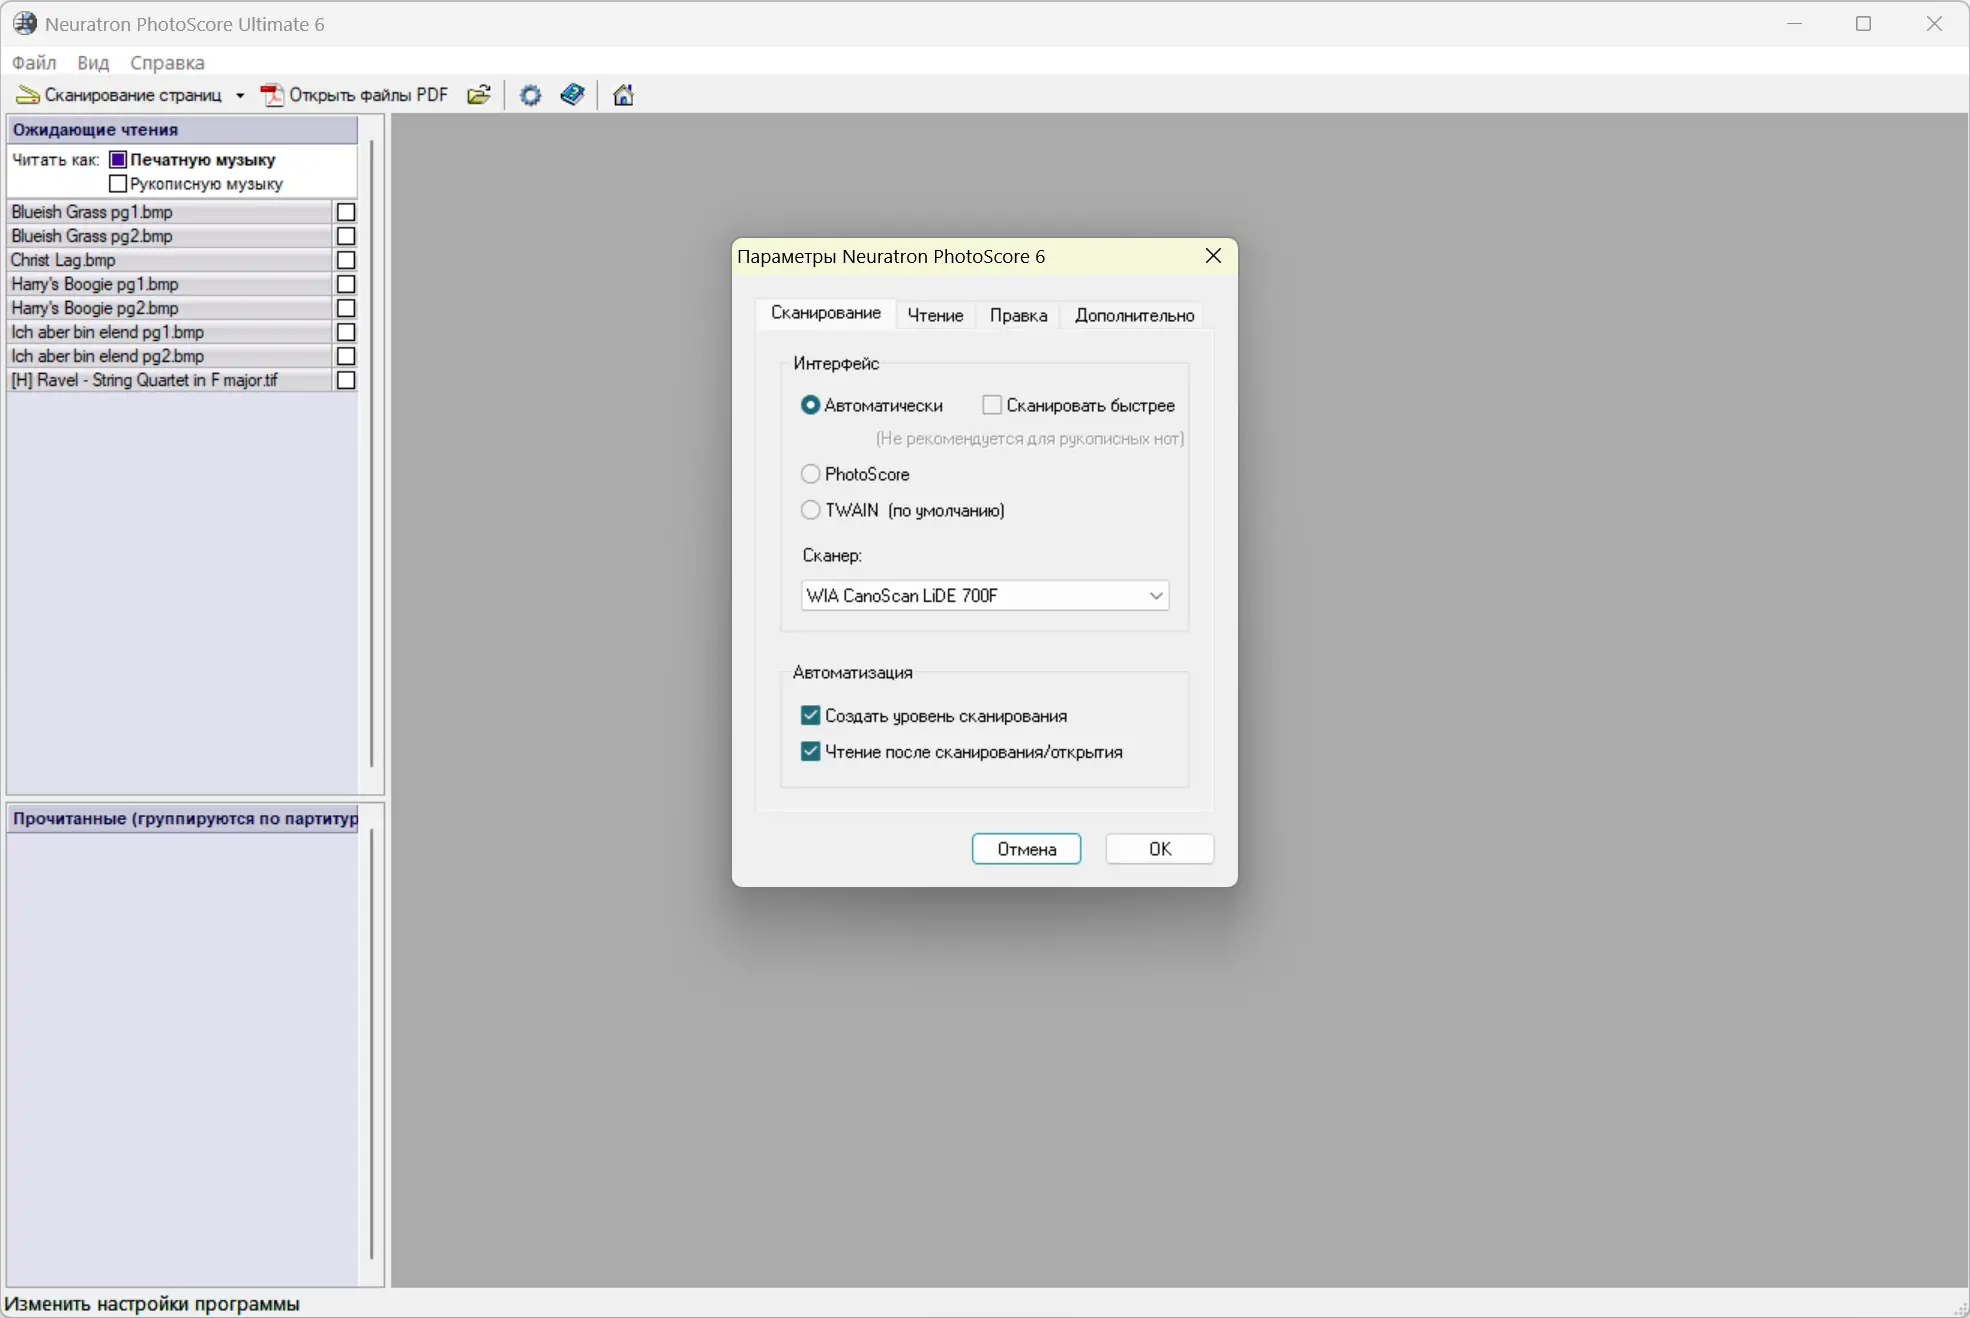Uncheck Создать уровень сканирования
Screen dimensions: 1970x1318
pyautogui.click(x=811, y=716)
